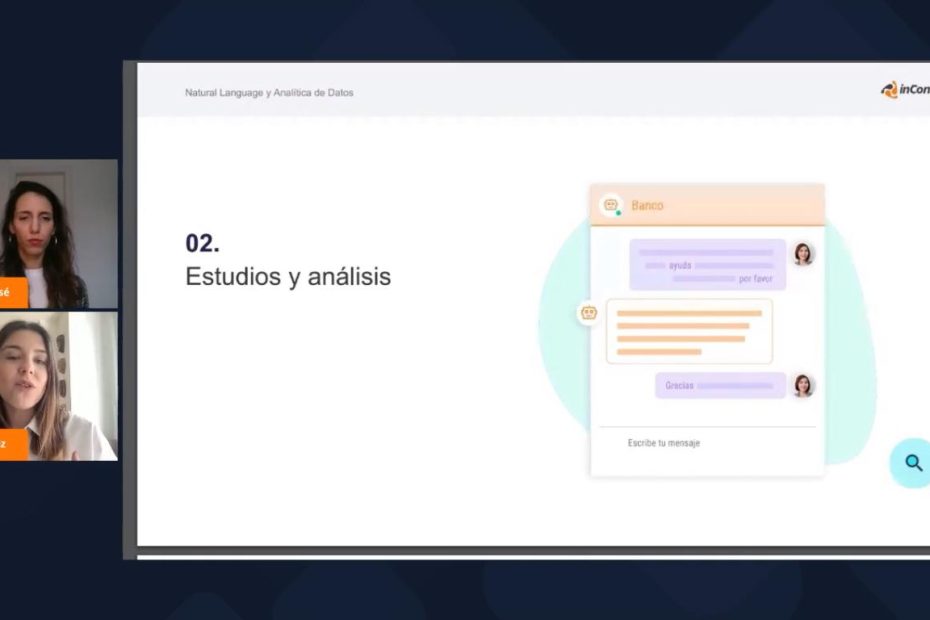Select the orange-lined bot reply bubble

(x=689, y=331)
